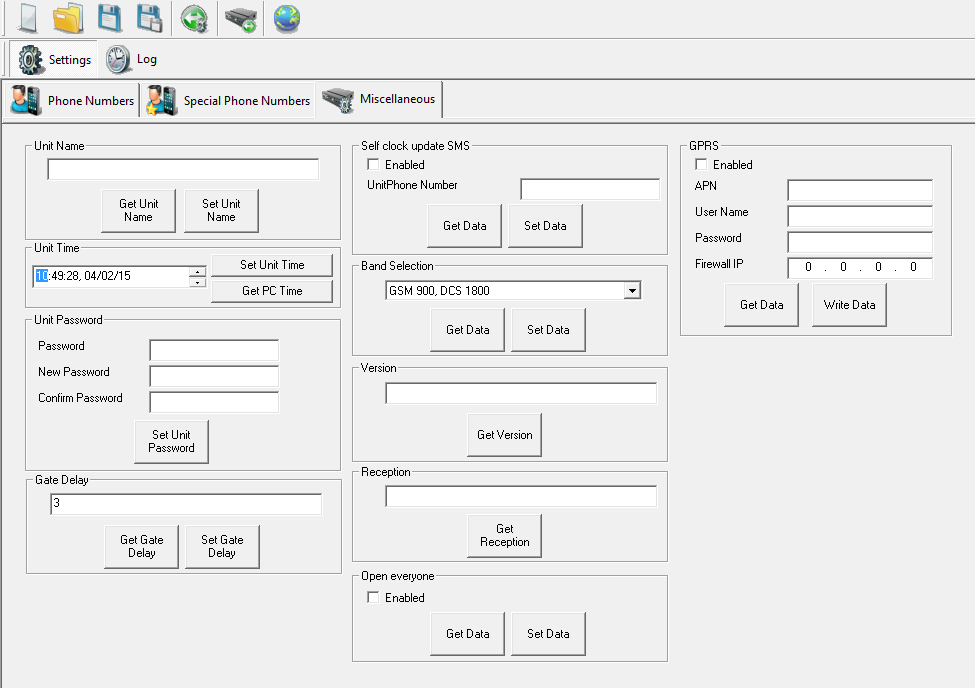The image size is (975, 688).
Task: Enable Self clock update SMS checkbox
Action: tap(374, 165)
